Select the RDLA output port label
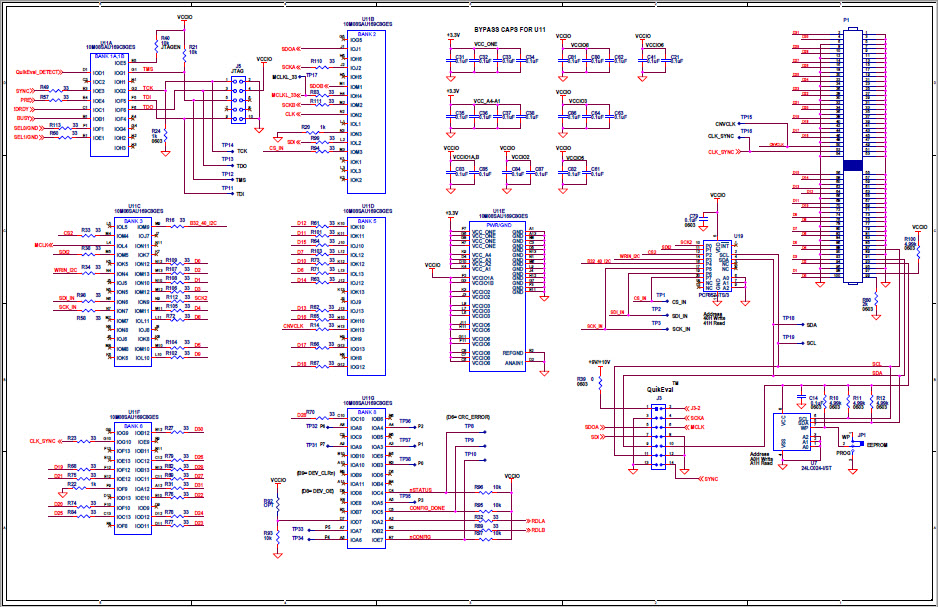The width and height of the screenshot is (938, 607). 538,521
